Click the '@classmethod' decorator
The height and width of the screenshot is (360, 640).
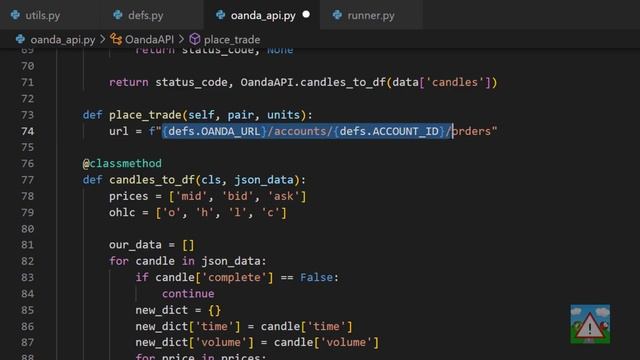[x=122, y=164]
